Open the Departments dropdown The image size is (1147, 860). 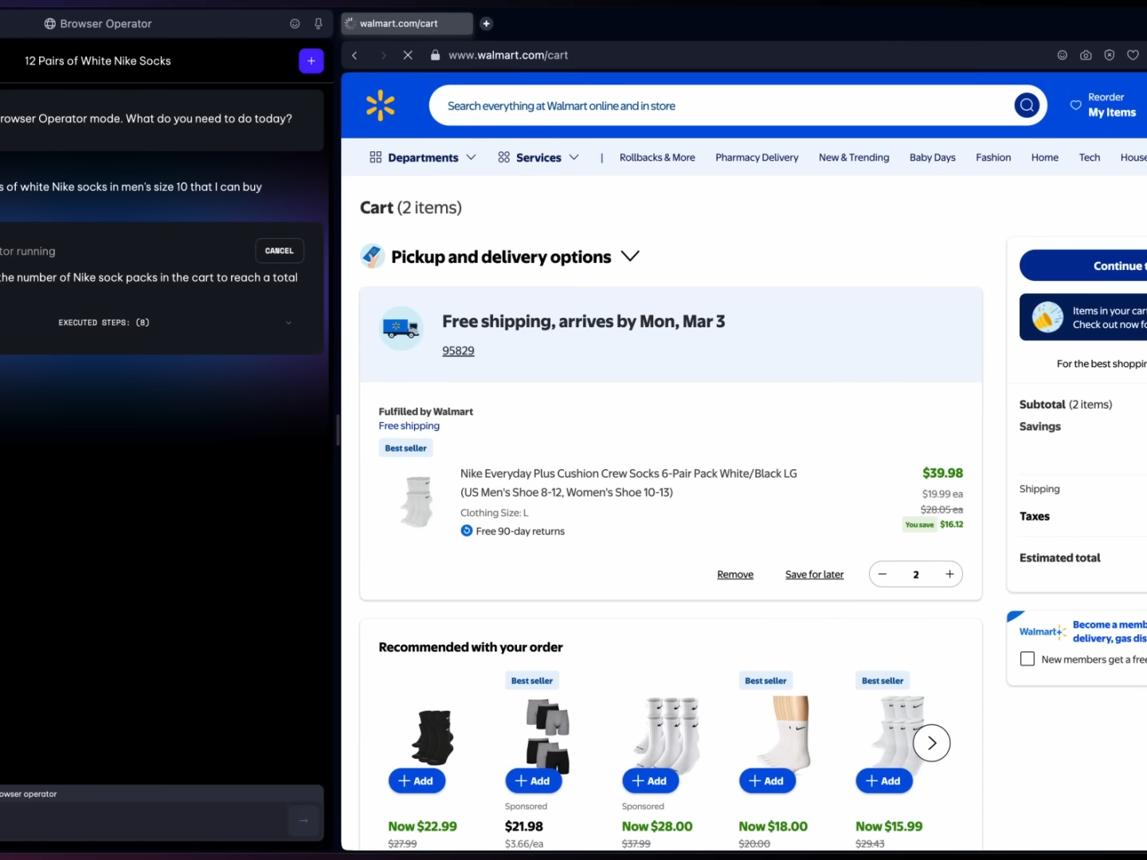(423, 157)
